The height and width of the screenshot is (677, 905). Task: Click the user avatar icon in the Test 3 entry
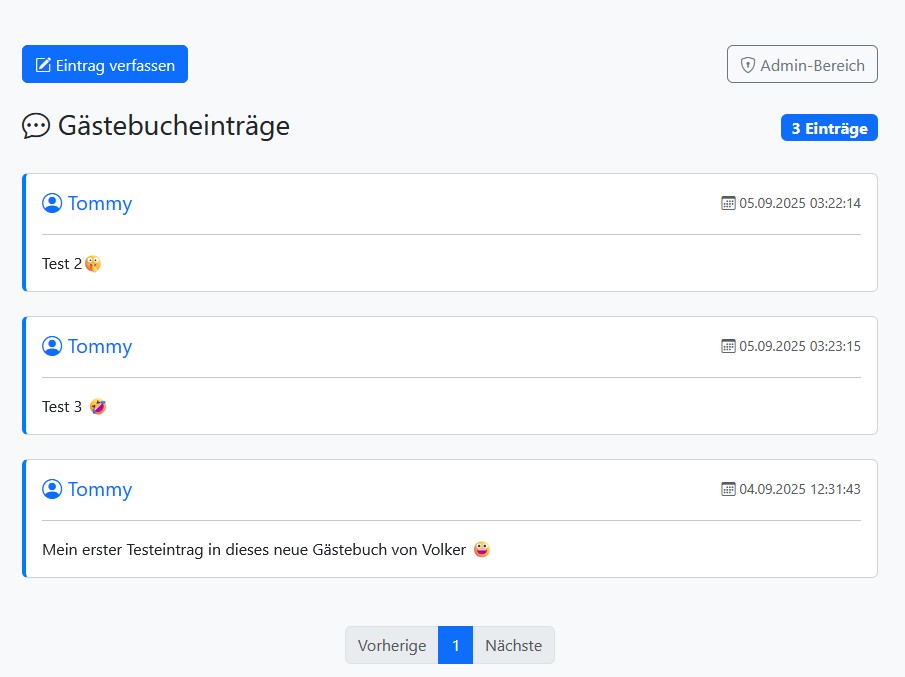[x=52, y=346]
